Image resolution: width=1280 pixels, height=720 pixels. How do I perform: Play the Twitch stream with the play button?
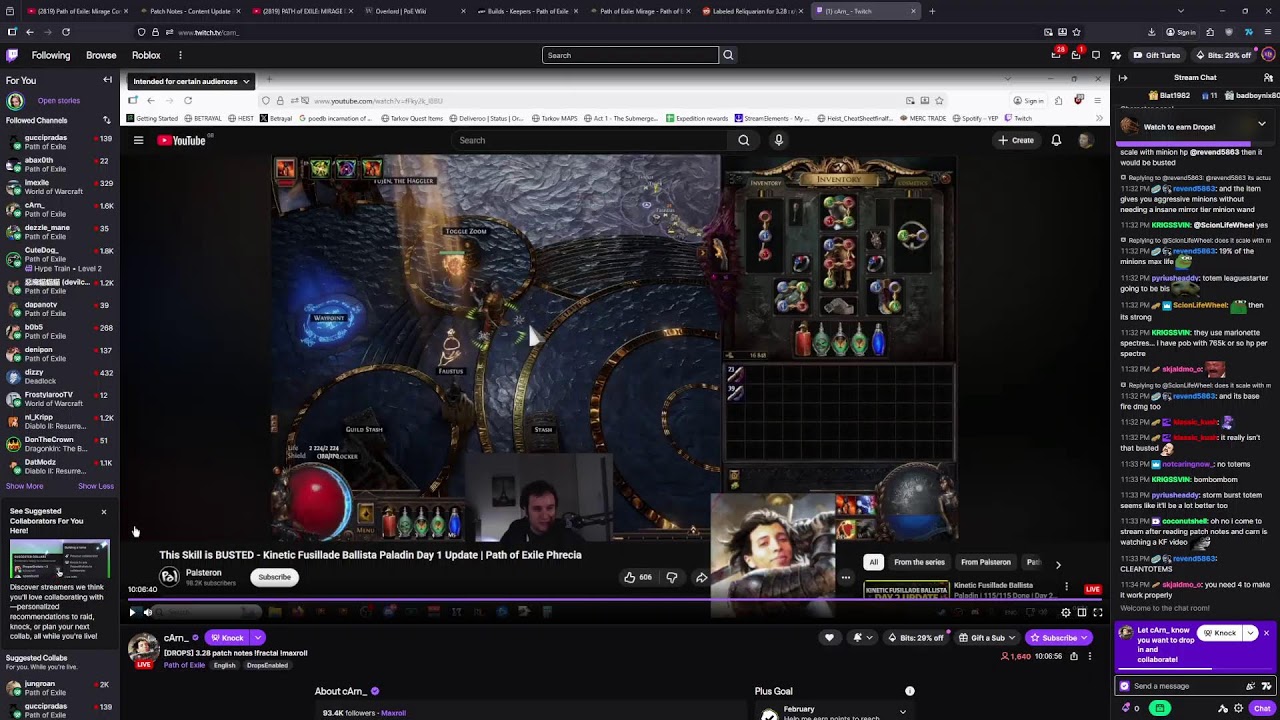point(132,612)
